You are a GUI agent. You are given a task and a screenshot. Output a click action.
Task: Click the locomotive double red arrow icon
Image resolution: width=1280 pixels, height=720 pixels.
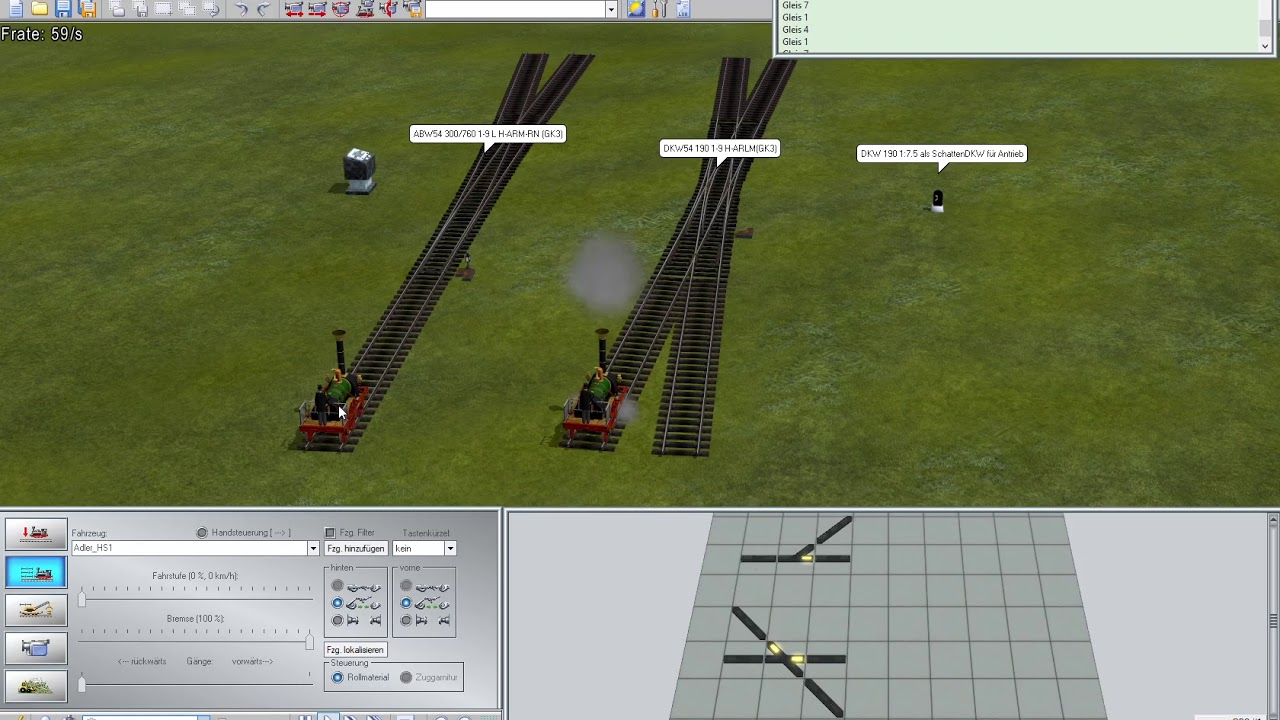pos(294,9)
